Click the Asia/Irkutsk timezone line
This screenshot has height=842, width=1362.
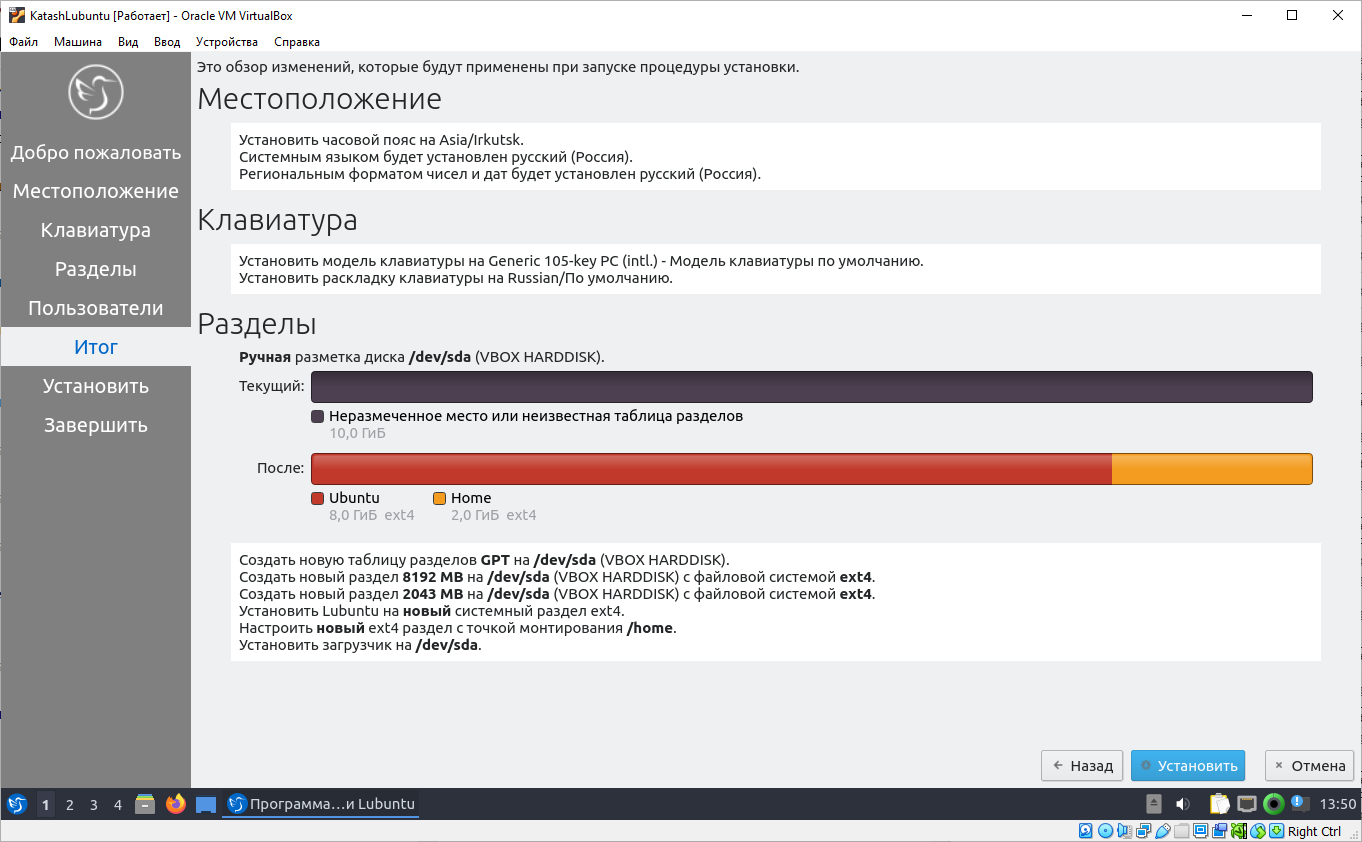tap(381, 140)
